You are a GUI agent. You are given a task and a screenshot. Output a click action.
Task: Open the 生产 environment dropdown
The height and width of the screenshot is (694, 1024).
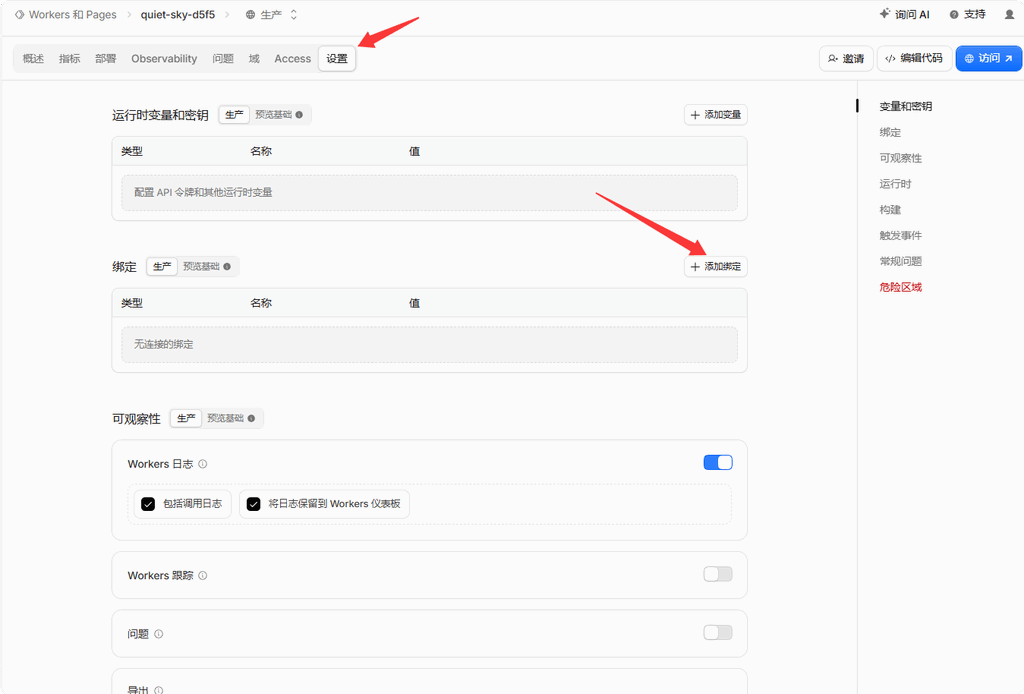[271, 14]
